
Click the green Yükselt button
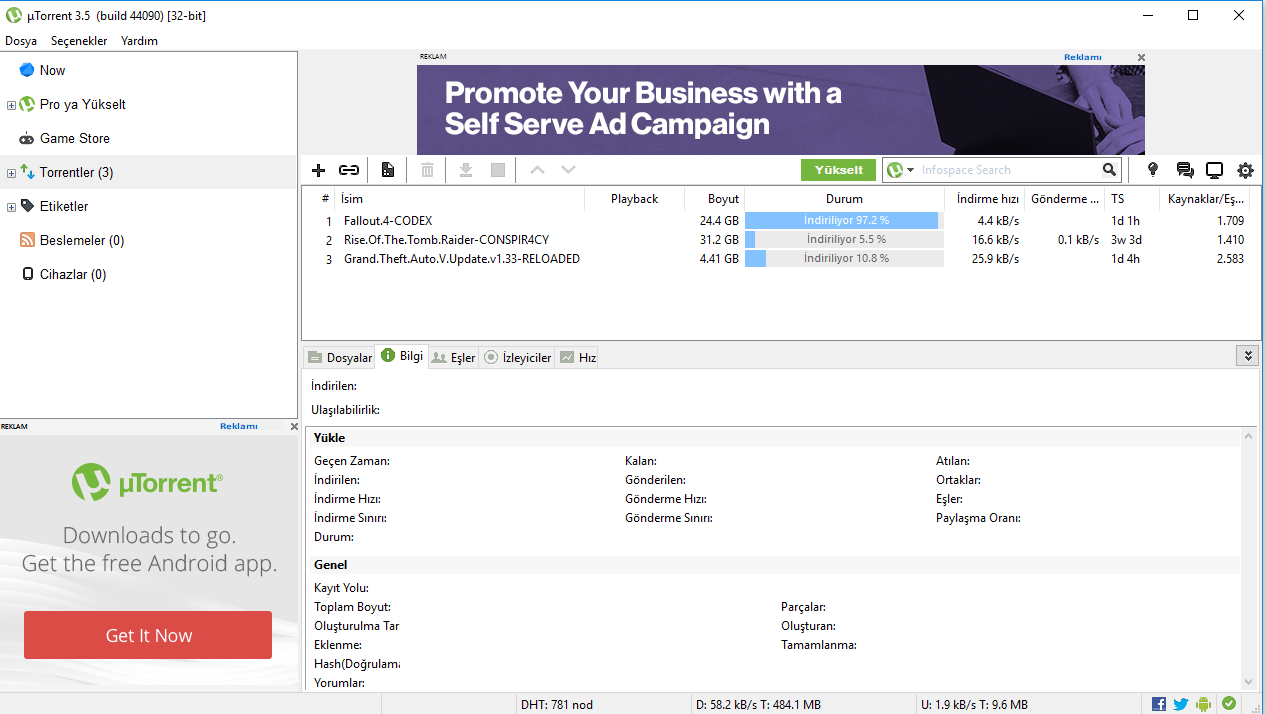(838, 170)
